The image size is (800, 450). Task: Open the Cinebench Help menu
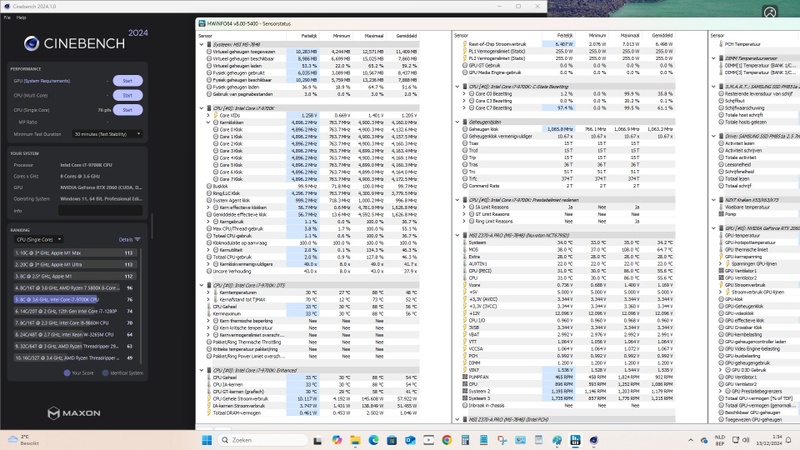21,17
